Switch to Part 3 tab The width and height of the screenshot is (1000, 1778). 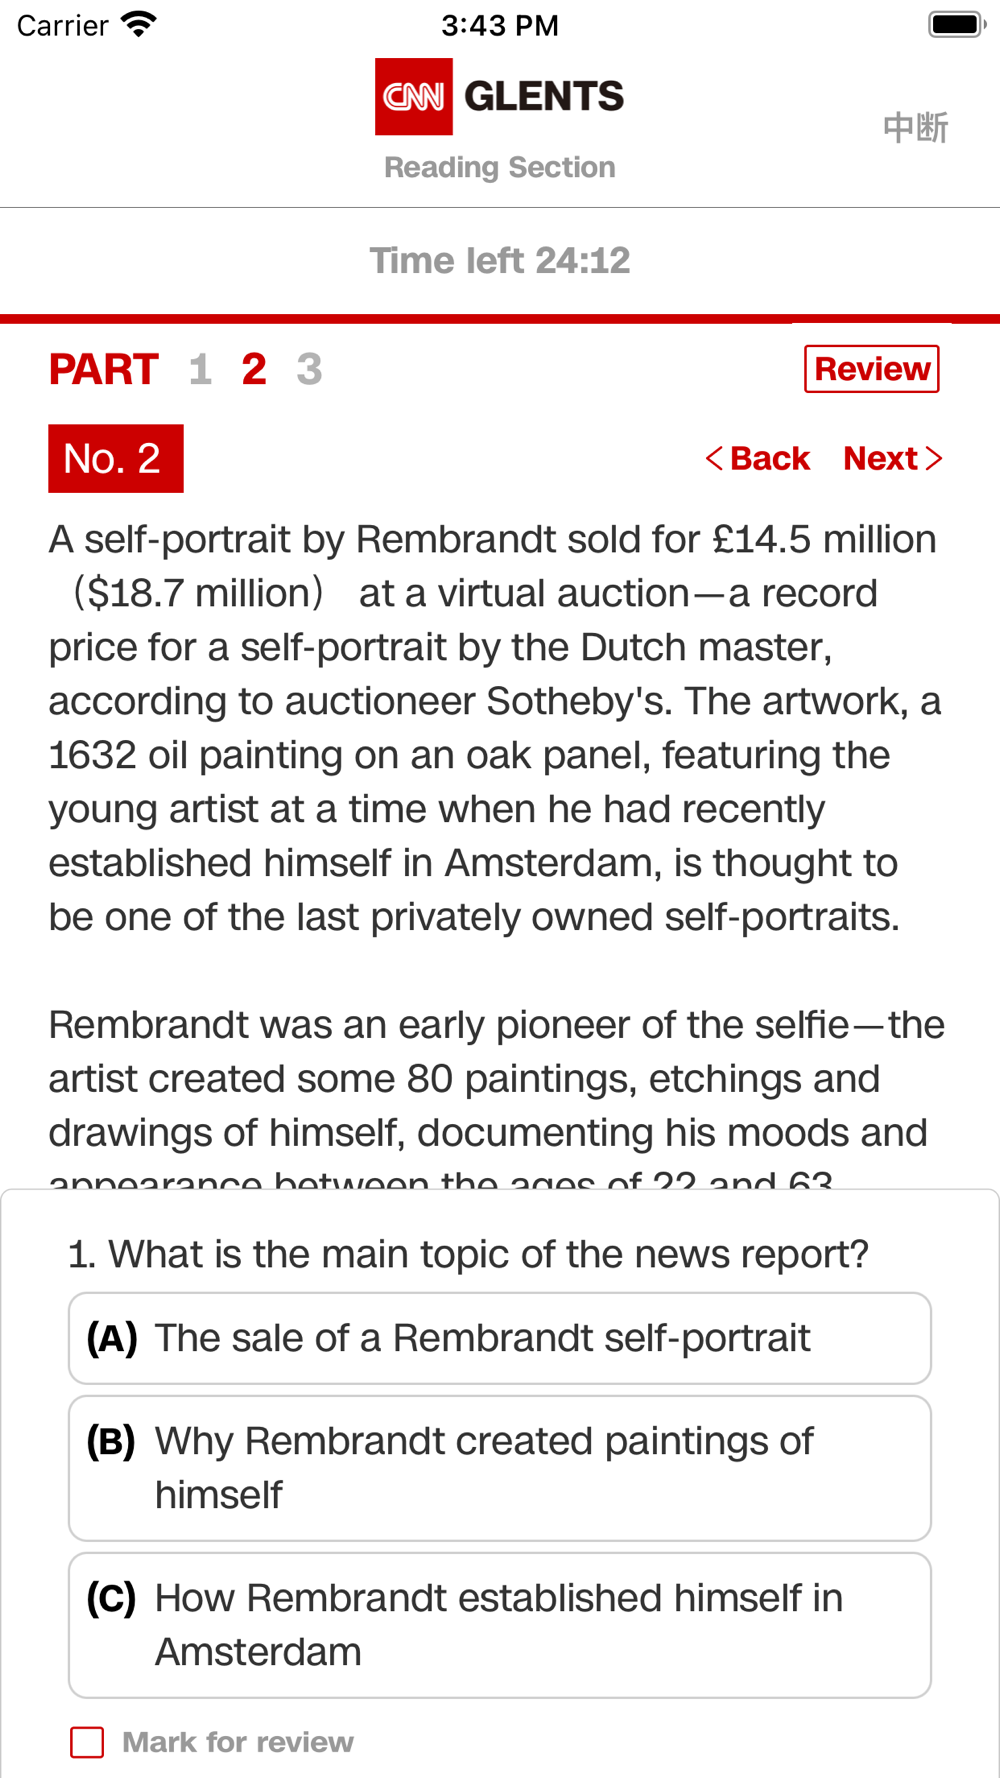click(x=309, y=369)
